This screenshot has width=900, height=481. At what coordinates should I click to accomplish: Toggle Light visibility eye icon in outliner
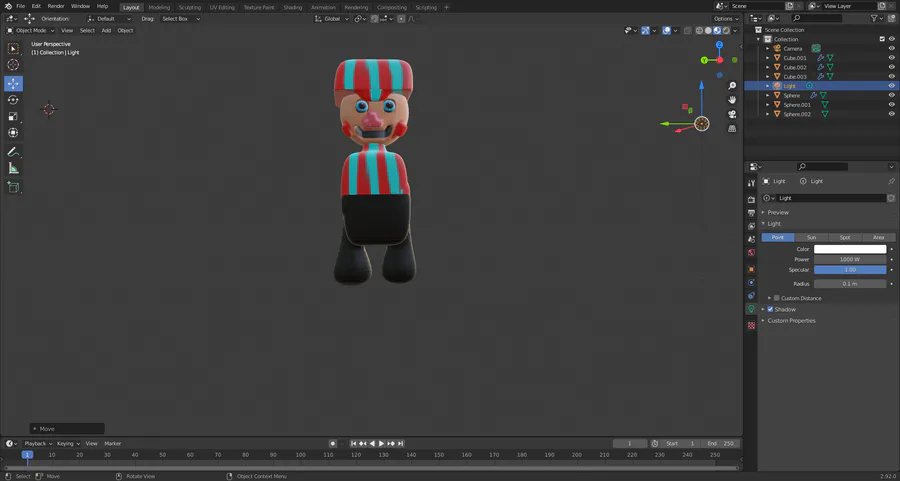891,86
